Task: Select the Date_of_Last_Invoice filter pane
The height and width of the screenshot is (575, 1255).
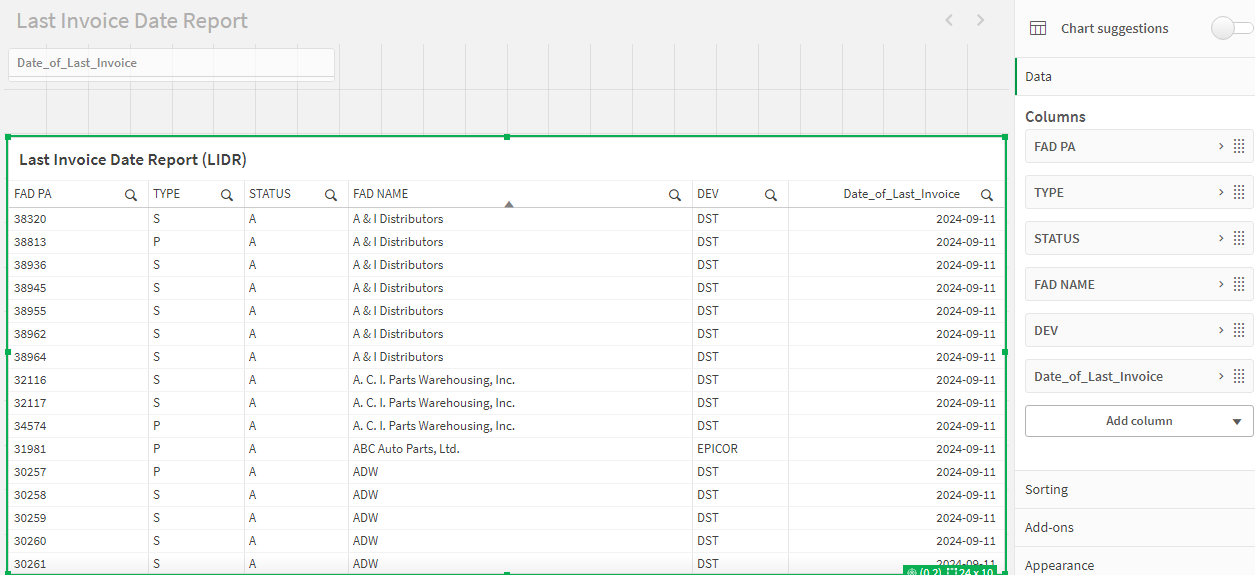Action: pyautogui.click(x=171, y=63)
